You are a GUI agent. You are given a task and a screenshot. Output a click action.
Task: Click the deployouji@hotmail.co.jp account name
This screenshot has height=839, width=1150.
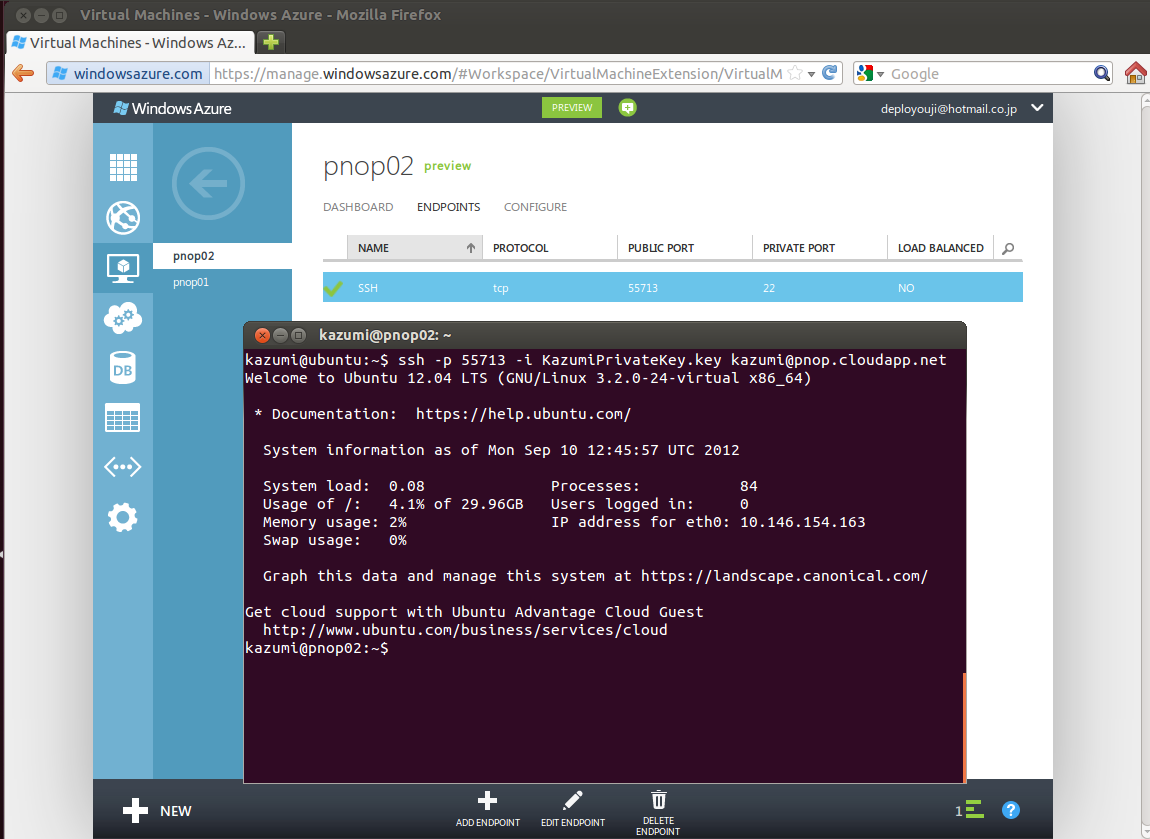click(x=948, y=109)
